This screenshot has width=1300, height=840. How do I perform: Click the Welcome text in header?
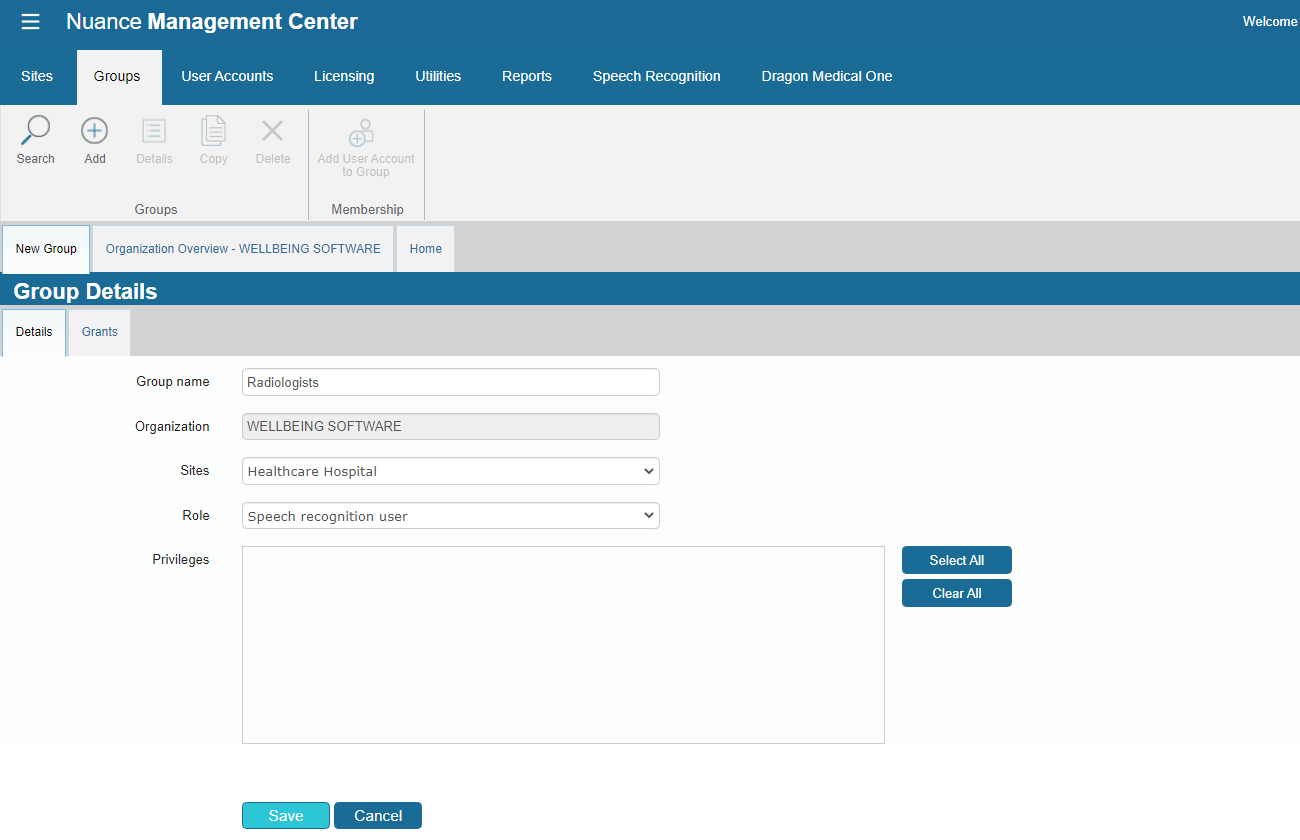pyautogui.click(x=1270, y=21)
